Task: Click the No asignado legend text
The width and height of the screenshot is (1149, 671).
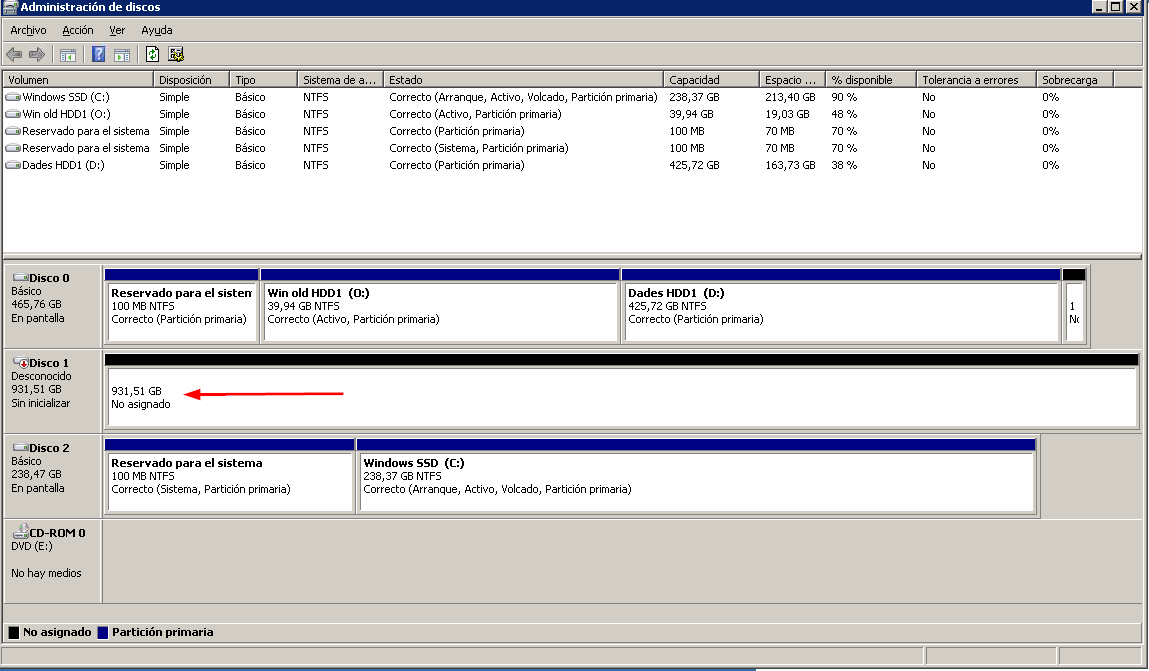Action: (x=57, y=632)
